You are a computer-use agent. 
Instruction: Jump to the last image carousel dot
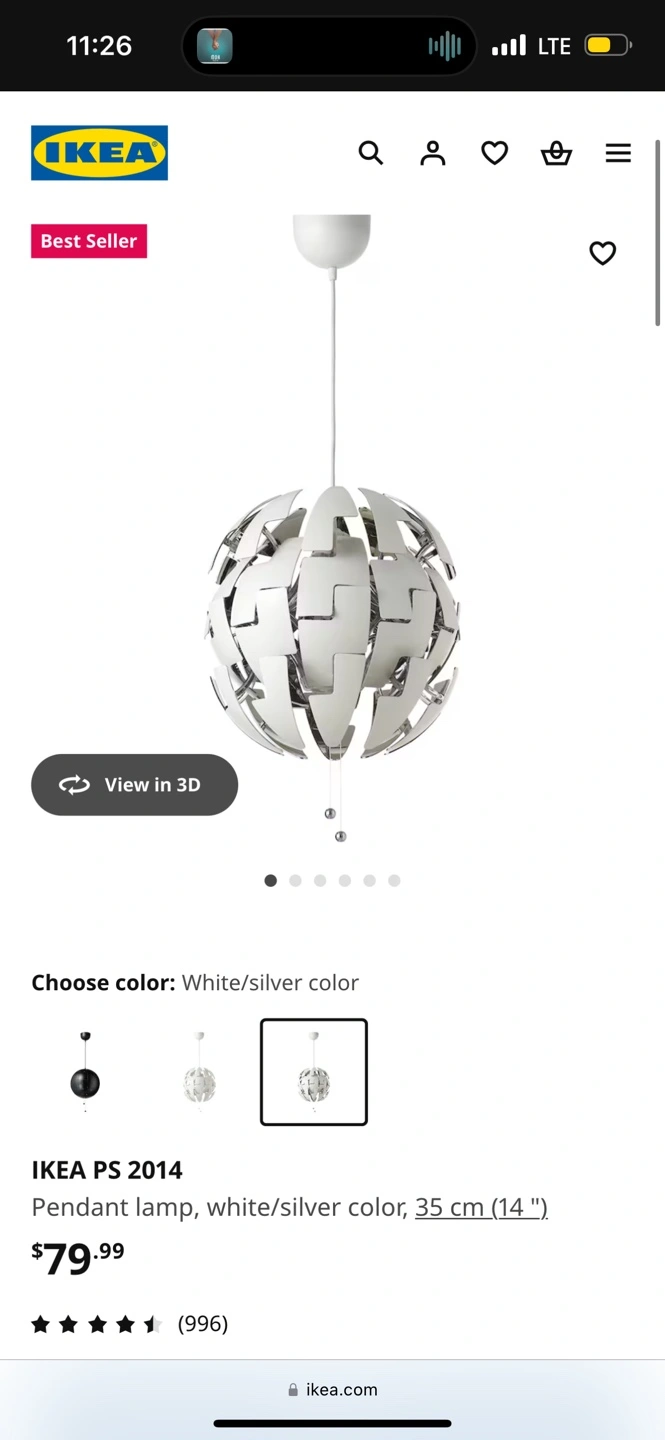tap(394, 881)
